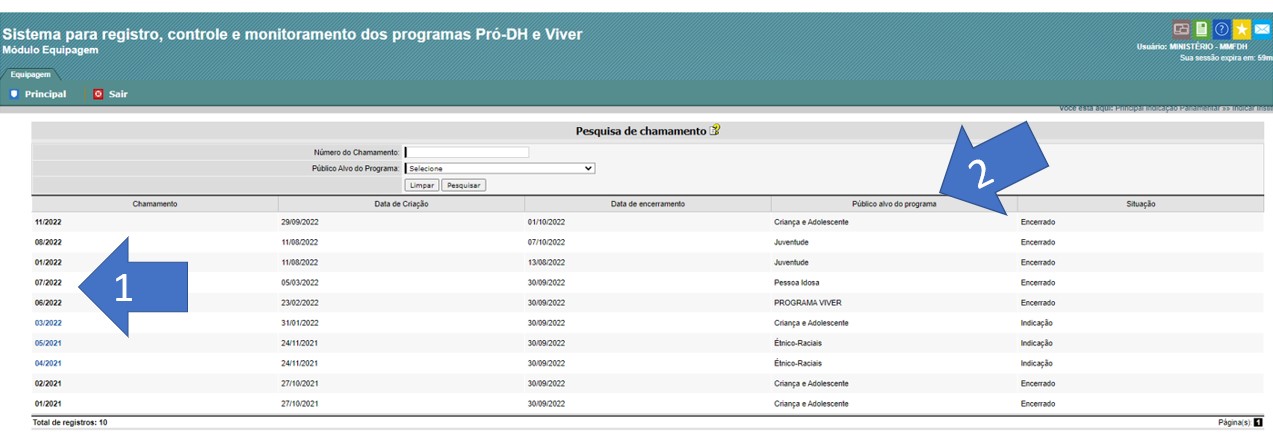Click the help icon beside Pesquisa de chamamento
Viewport: 1273px width, 439px height.
(715, 130)
